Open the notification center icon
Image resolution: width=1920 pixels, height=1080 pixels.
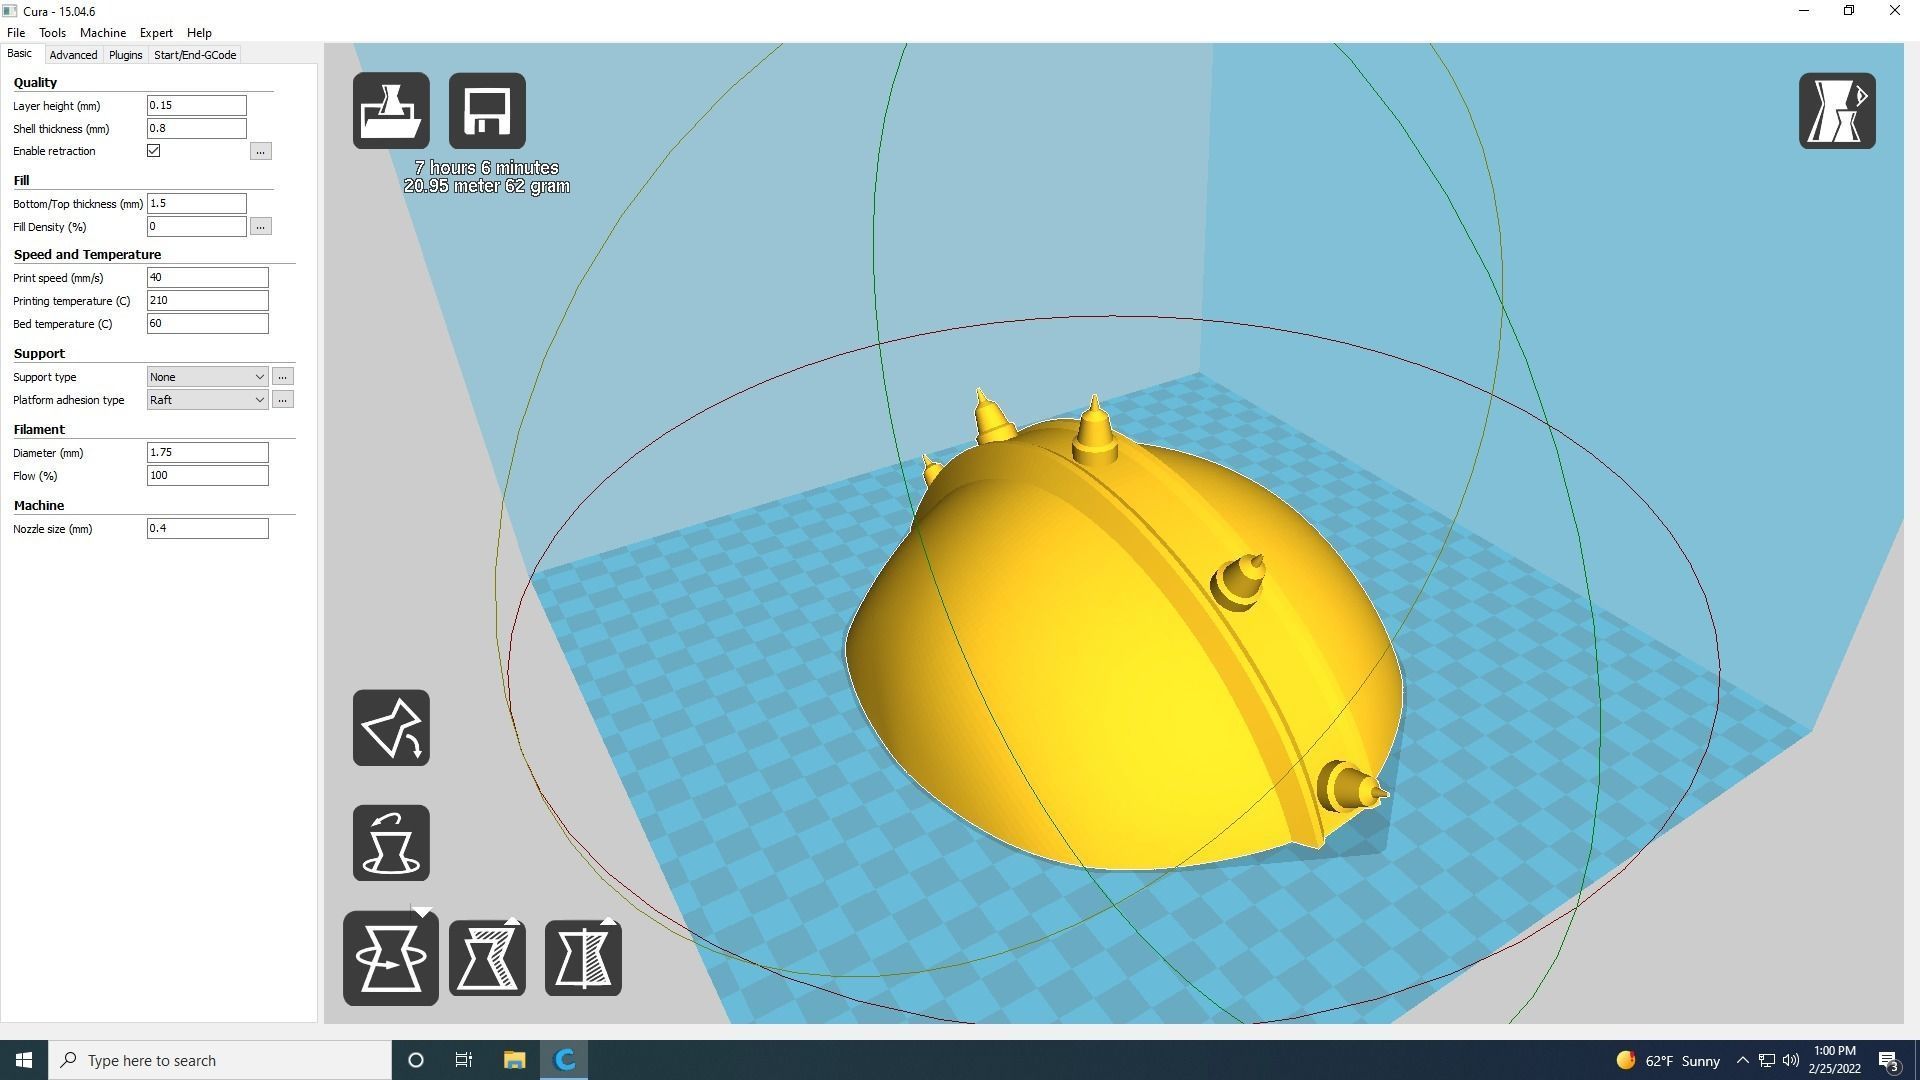click(1889, 1060)
